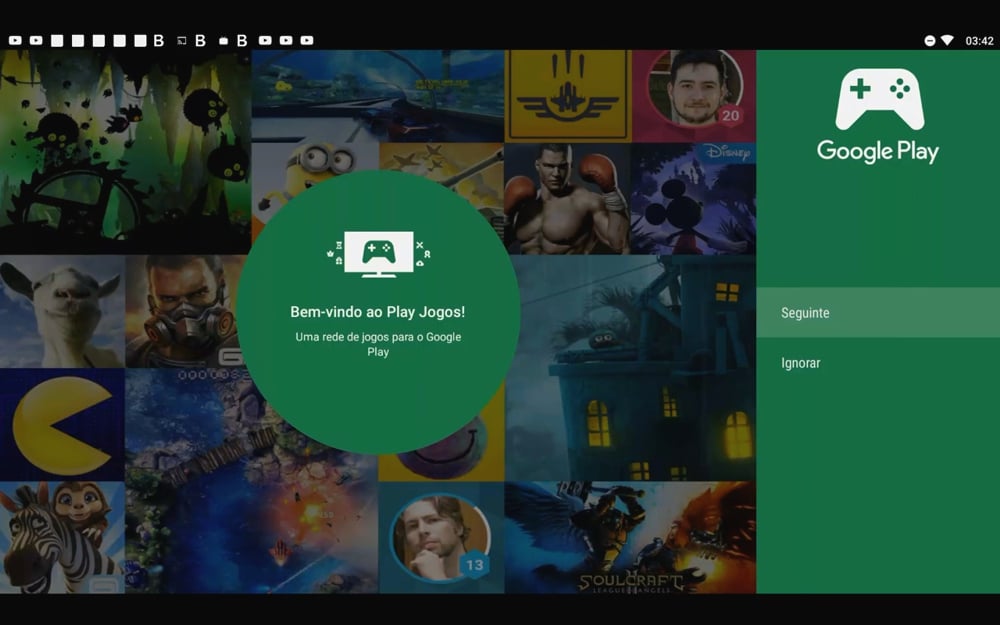
Task: Open the gas mask soldier game tile
Action: pos(182,311)
